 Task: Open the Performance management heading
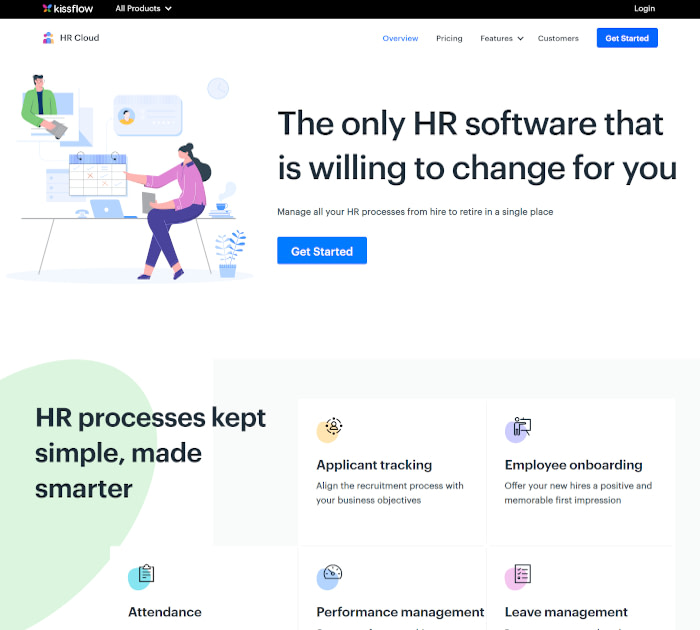click(x=400, y=612)
